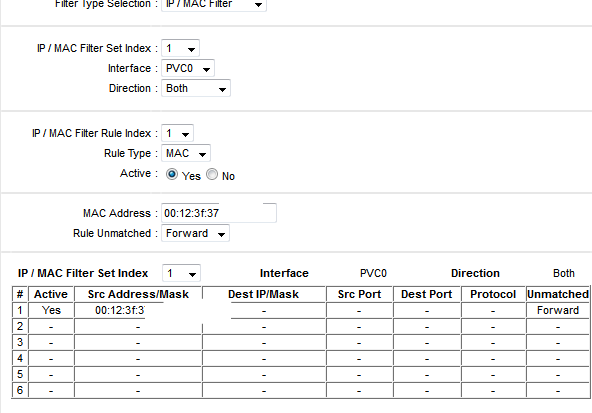Open the IP / MAC Filter Set Index dropdown

[180, 48]
